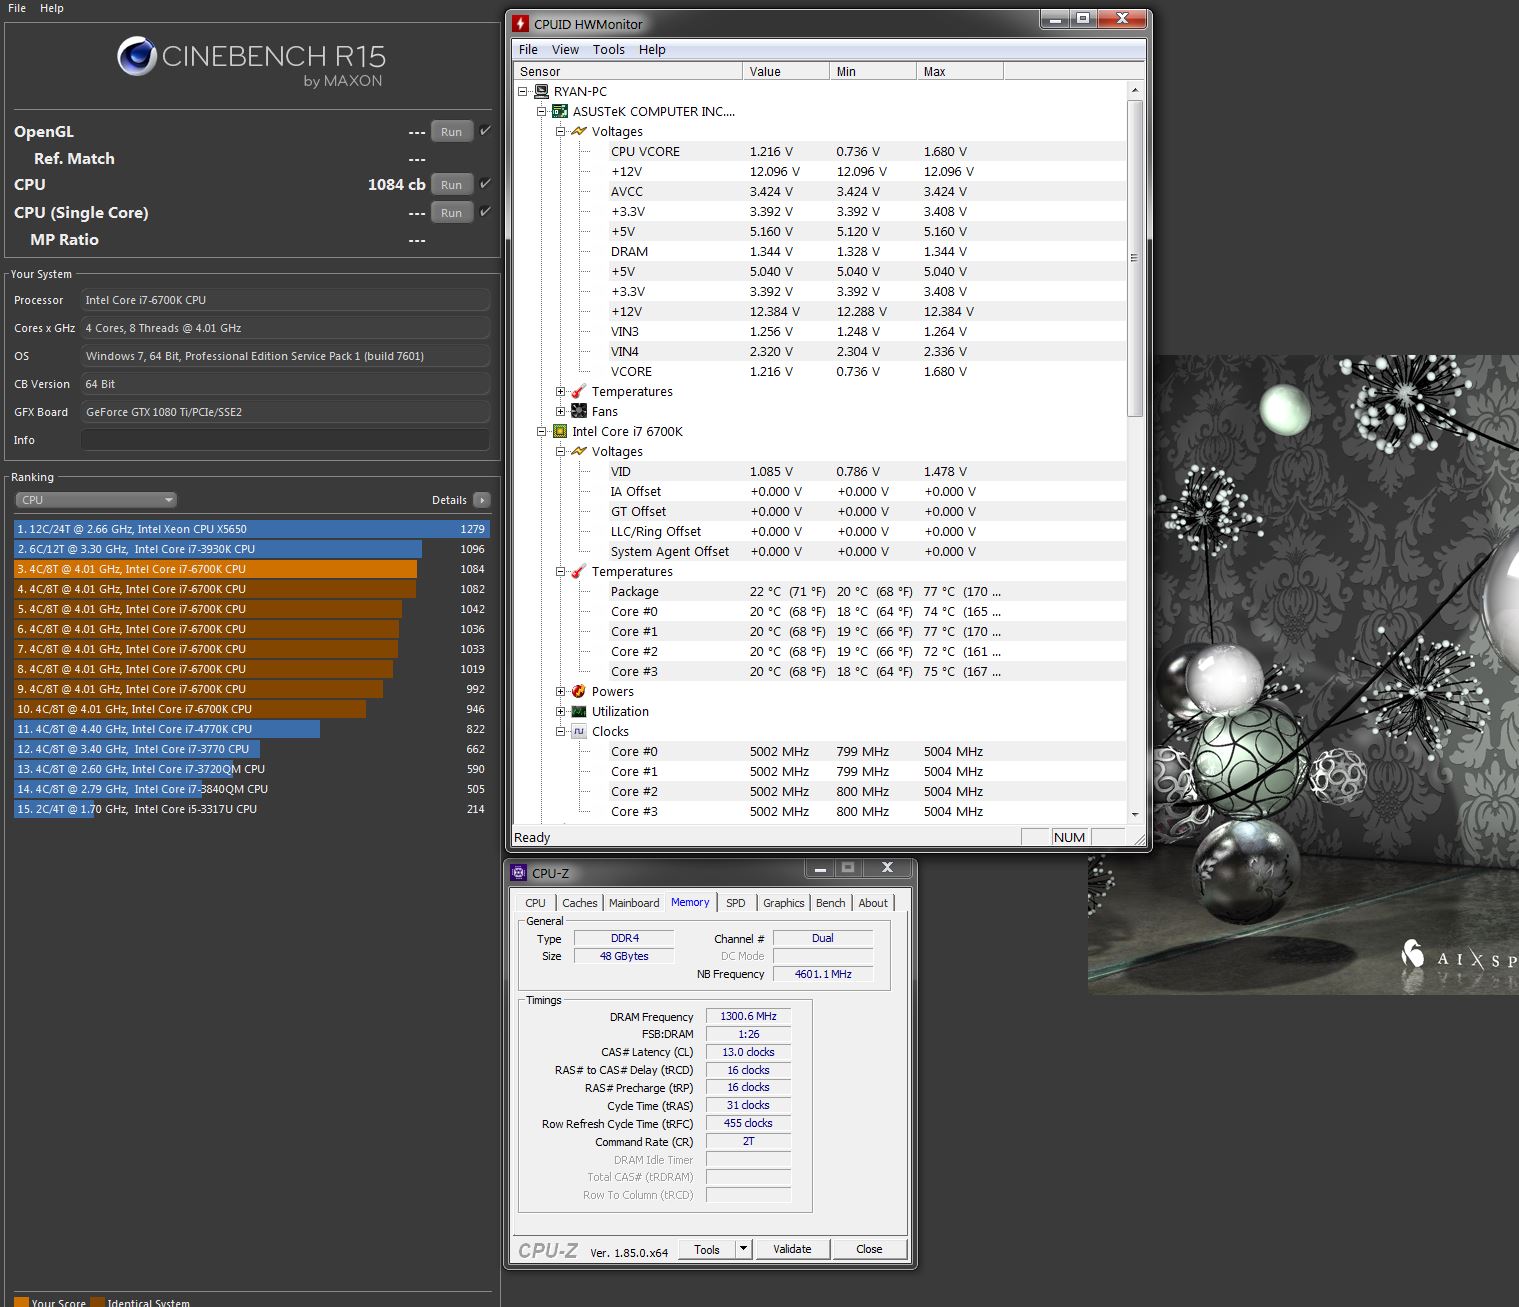Collapse the Intel Core i7 6700K node
This screenshot has height=1307, width=1519.
pos(541,431)
